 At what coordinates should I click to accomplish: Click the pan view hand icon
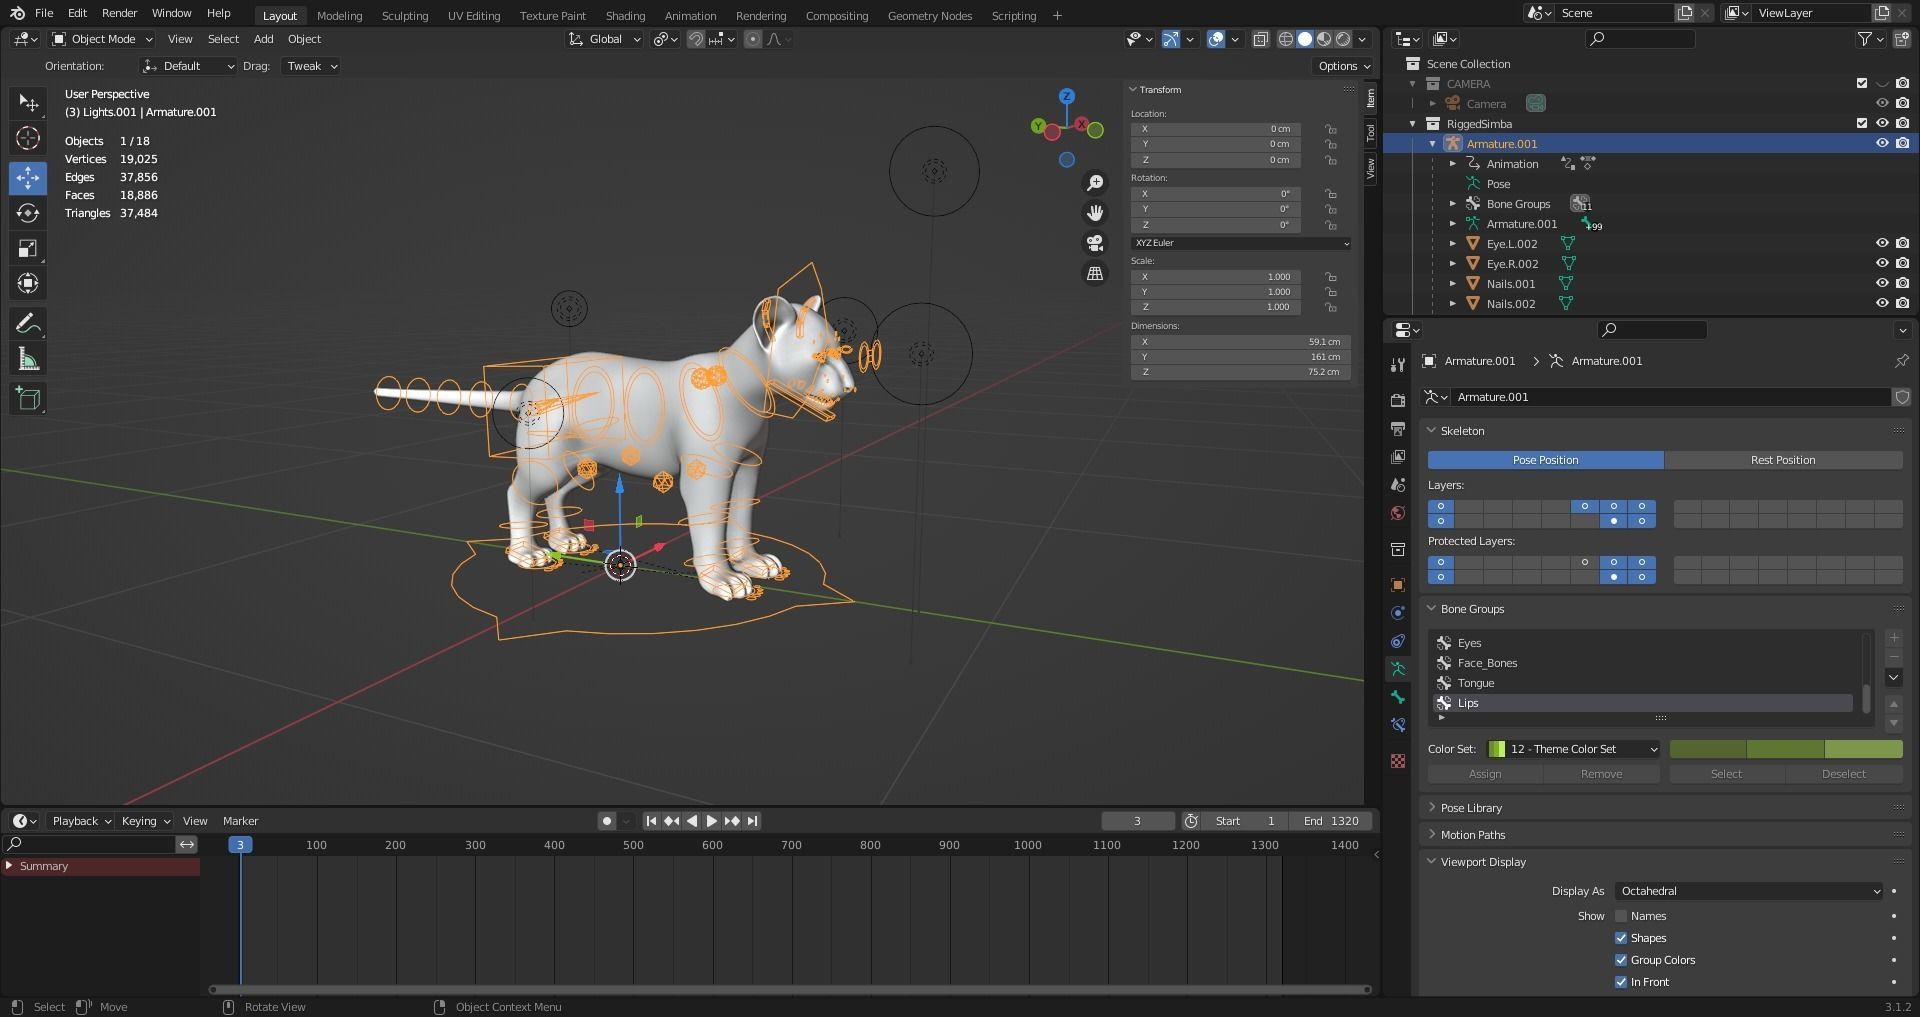(1095, 213)
